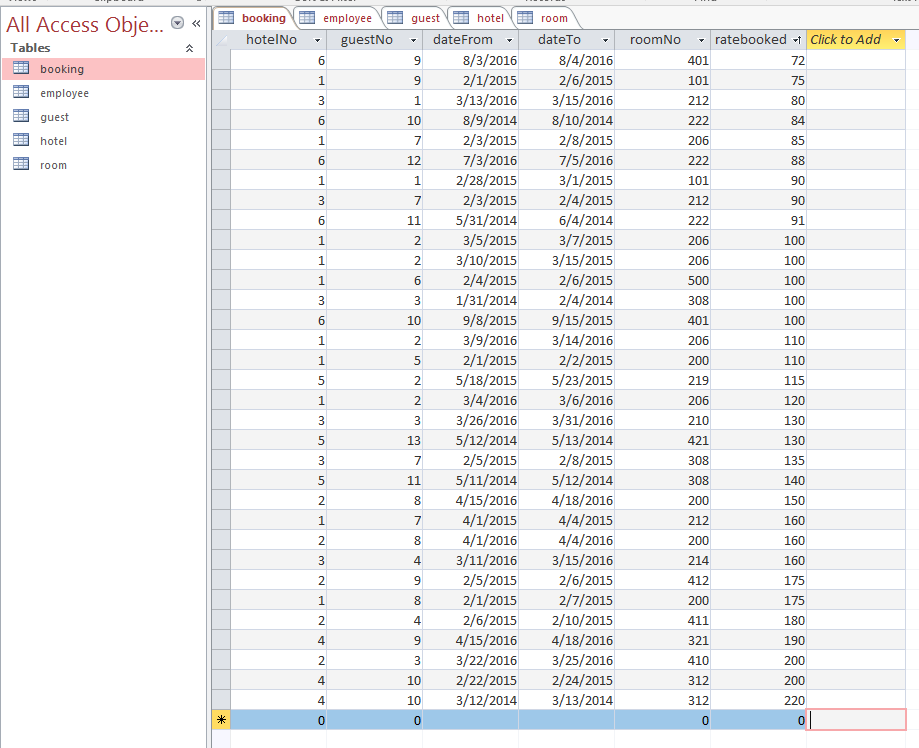Collapse the navigation pane with the shutter button

coord(195,22)
